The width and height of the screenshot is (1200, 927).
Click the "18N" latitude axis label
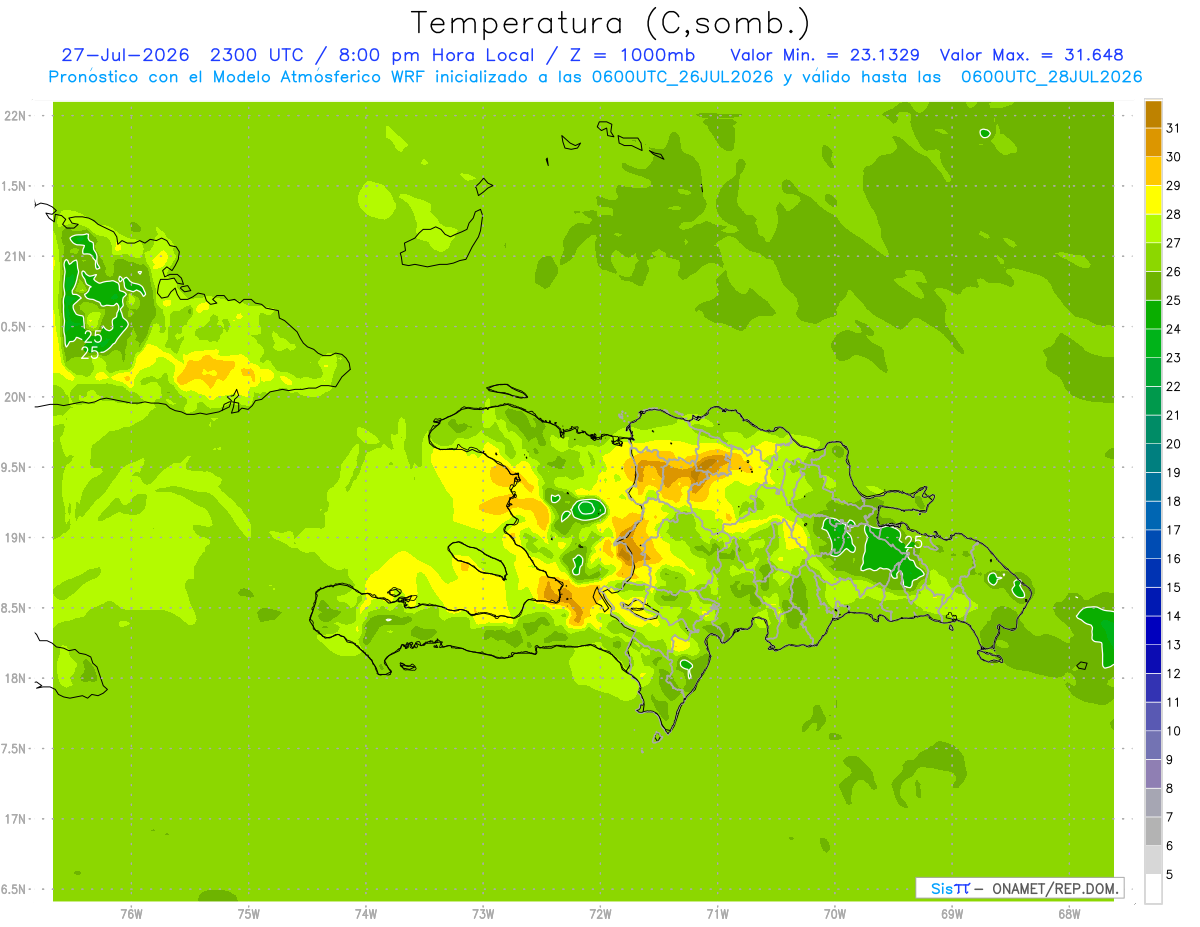coord(16,678)
